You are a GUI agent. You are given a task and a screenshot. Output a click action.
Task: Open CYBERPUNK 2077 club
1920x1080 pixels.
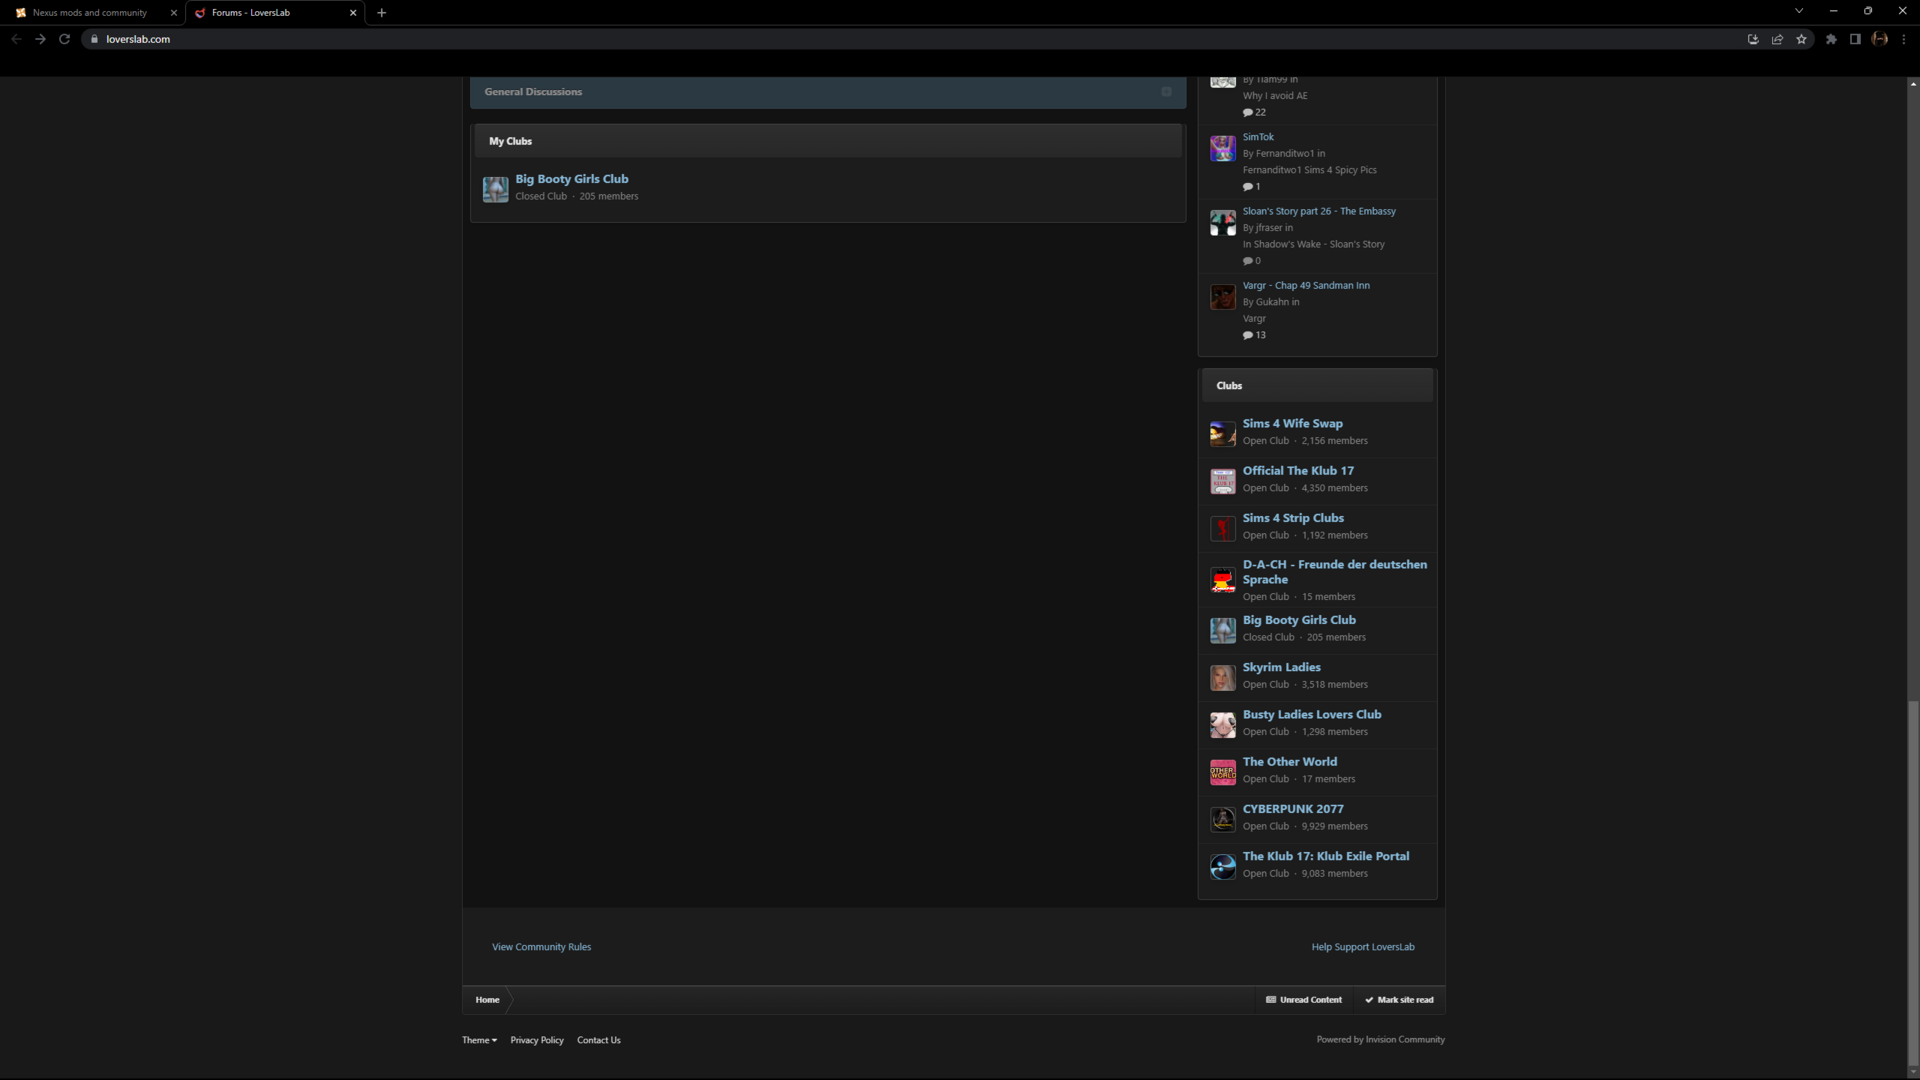1293,809
